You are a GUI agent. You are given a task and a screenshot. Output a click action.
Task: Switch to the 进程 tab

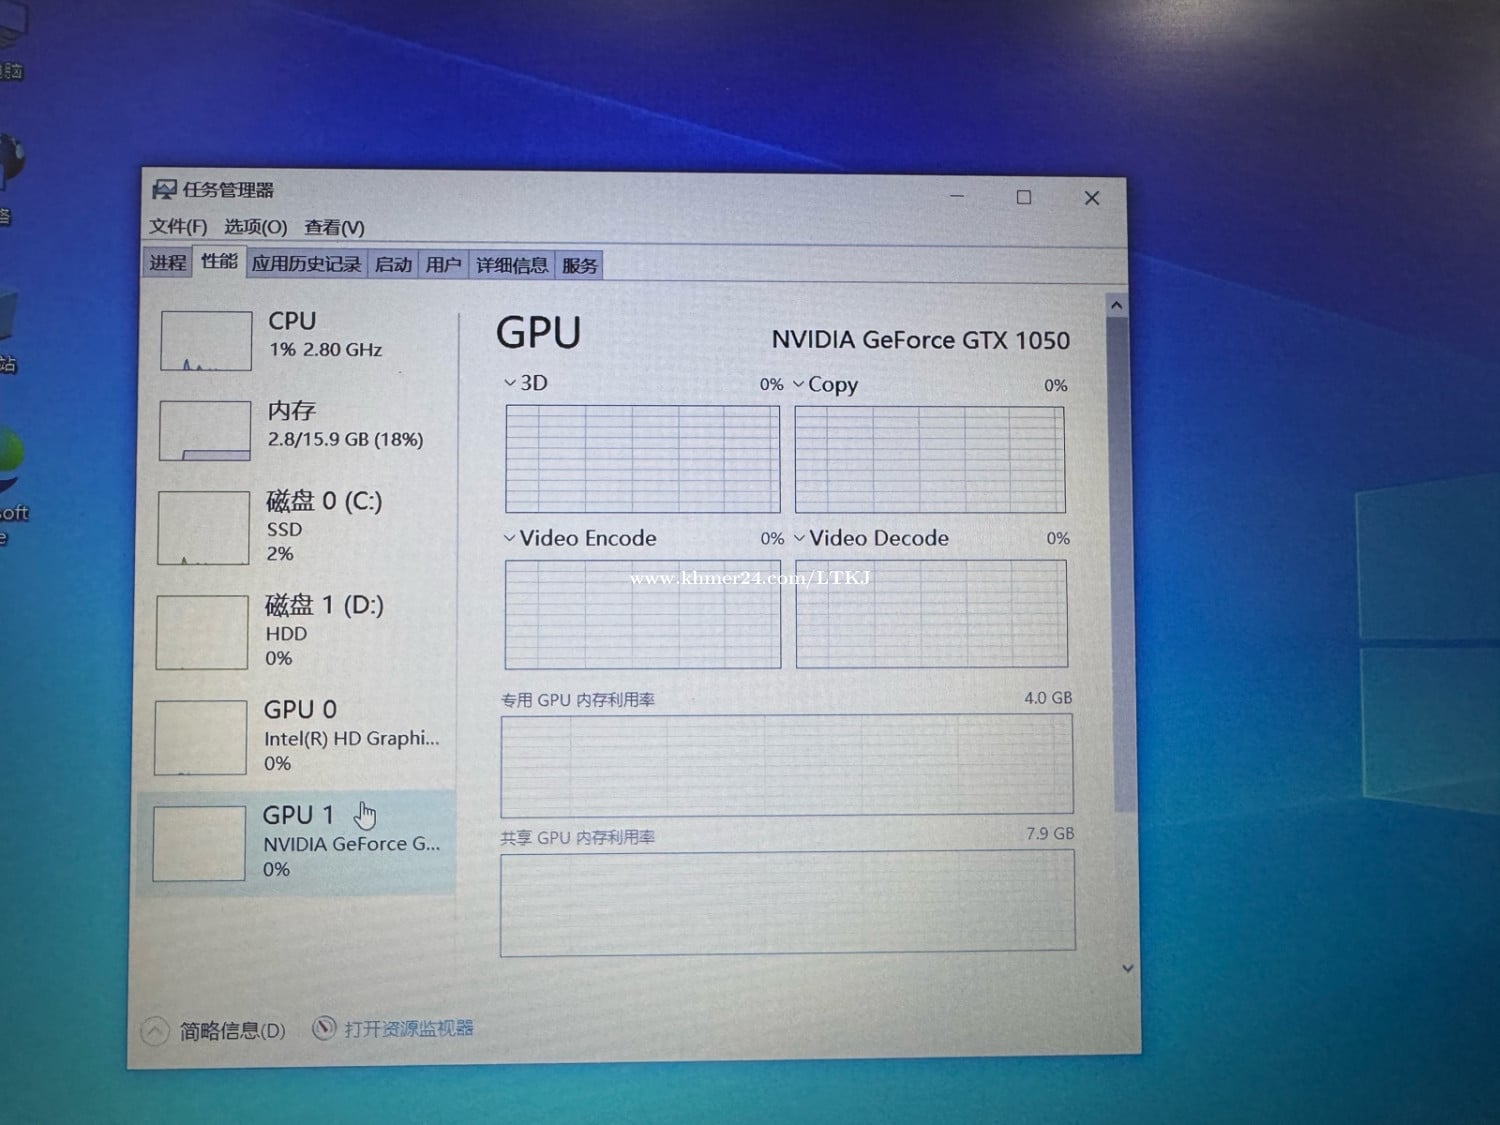click(x=168, y=263)
